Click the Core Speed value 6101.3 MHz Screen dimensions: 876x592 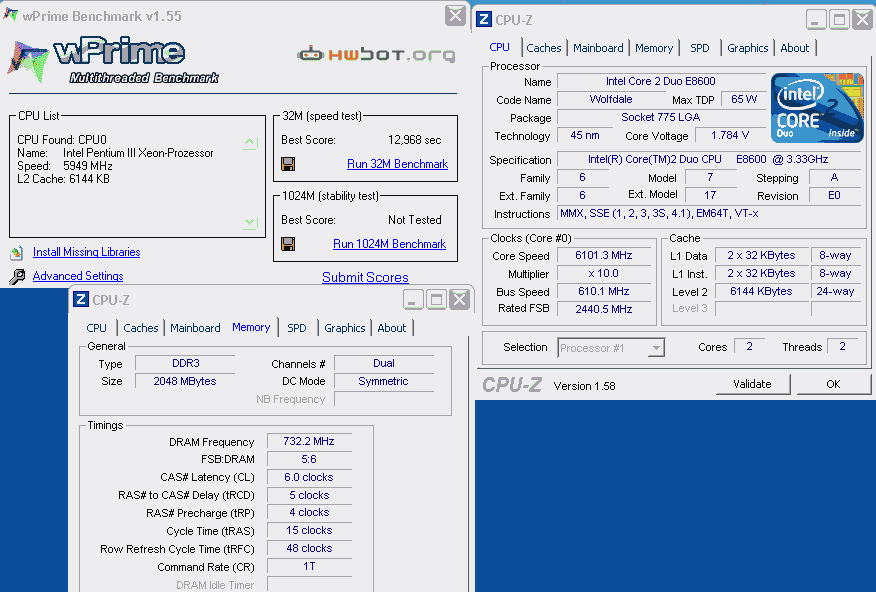604,256
